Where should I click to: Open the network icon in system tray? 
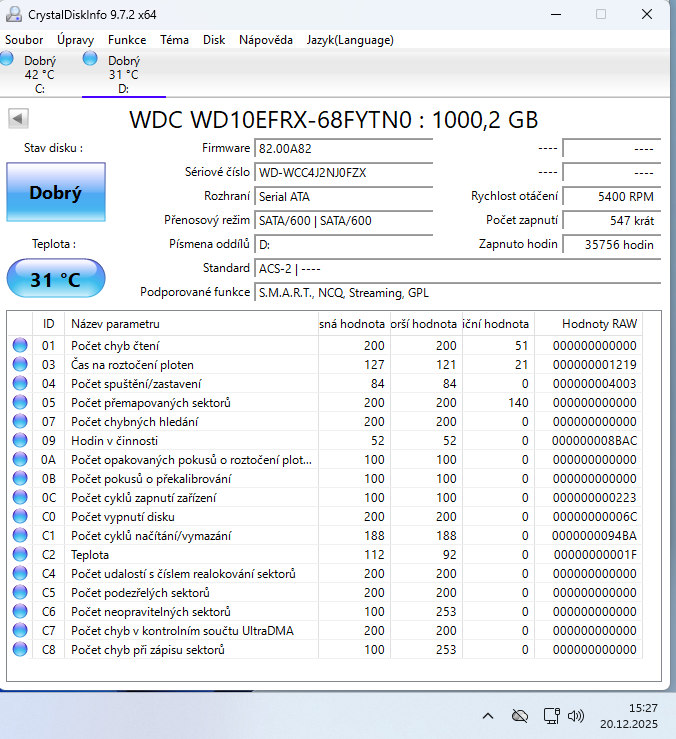click(x=549, y=716)
